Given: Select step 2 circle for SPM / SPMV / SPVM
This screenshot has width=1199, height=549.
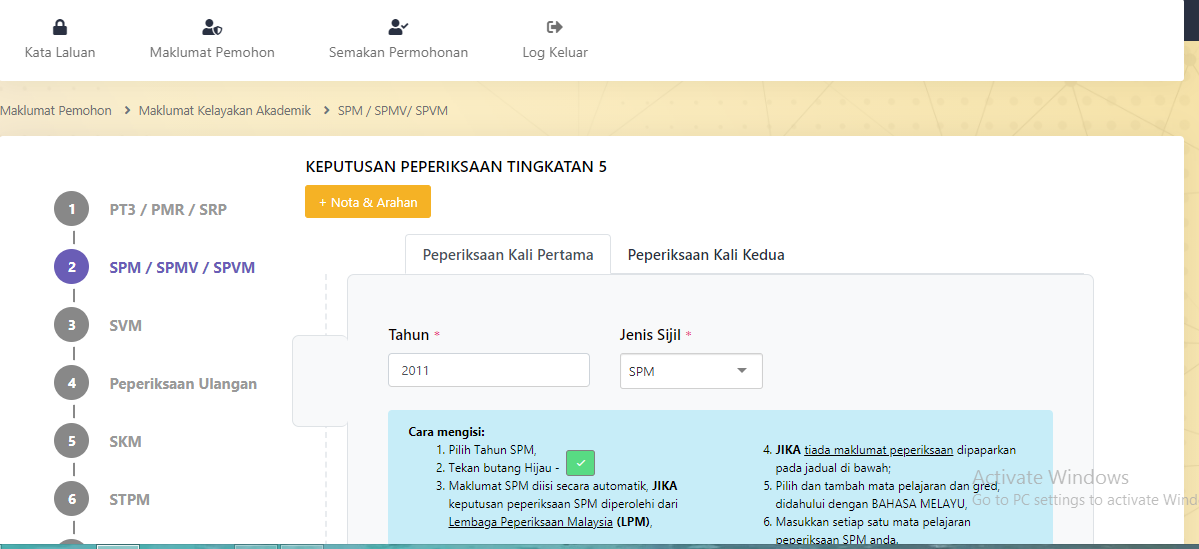Looking at the screenshot, I should (72, 268).
